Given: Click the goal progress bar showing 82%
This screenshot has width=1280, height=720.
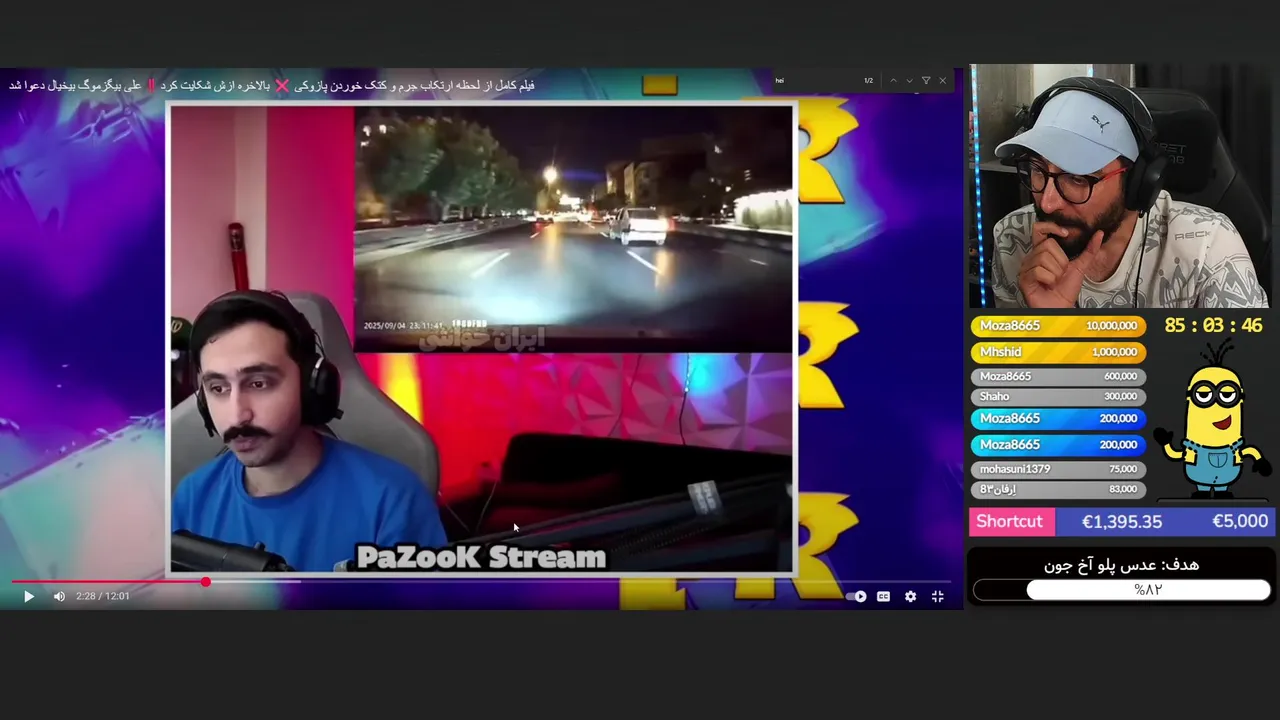Looking at the screenshot, I should [1121, 590].
